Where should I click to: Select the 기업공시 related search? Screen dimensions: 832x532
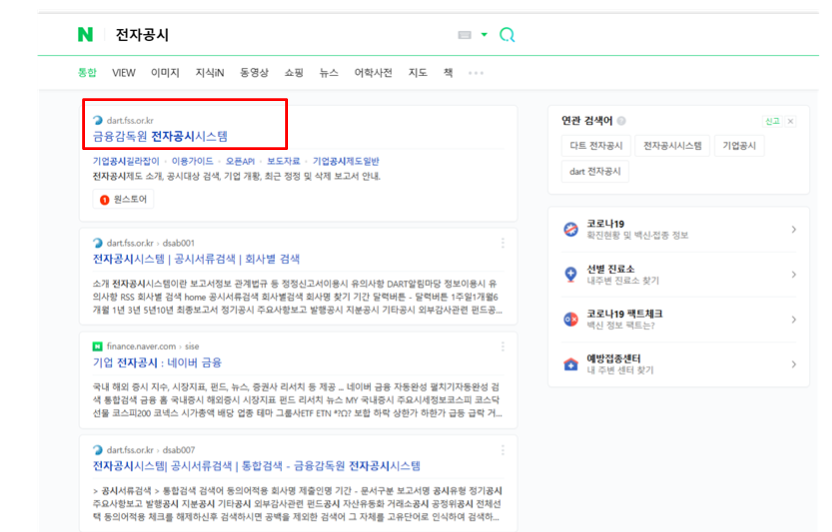click(739, 146)
